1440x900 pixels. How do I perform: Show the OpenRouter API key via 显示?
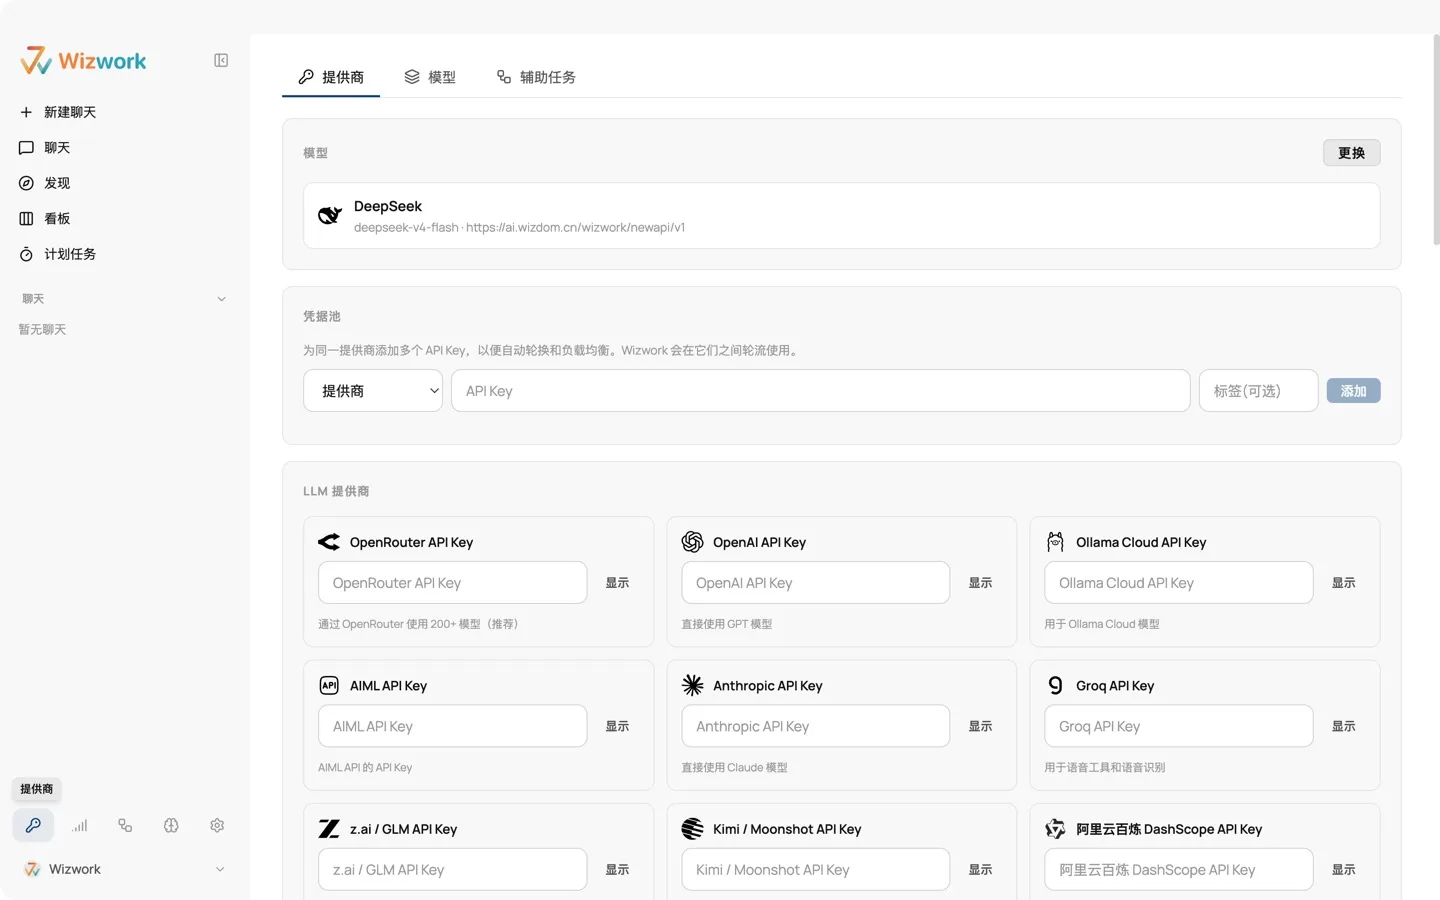tap(617, 583)
